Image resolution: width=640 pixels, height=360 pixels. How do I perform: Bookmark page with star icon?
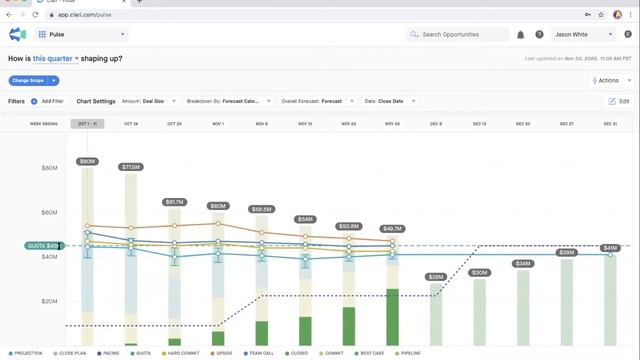601,15
